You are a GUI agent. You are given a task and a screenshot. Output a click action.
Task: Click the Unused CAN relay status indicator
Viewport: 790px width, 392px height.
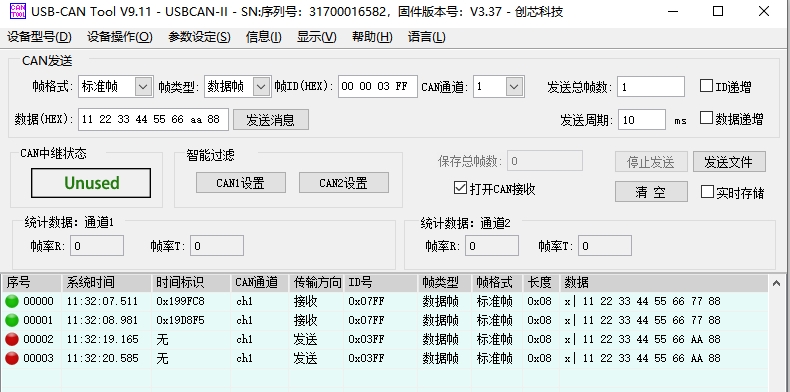tap(91, 183)
